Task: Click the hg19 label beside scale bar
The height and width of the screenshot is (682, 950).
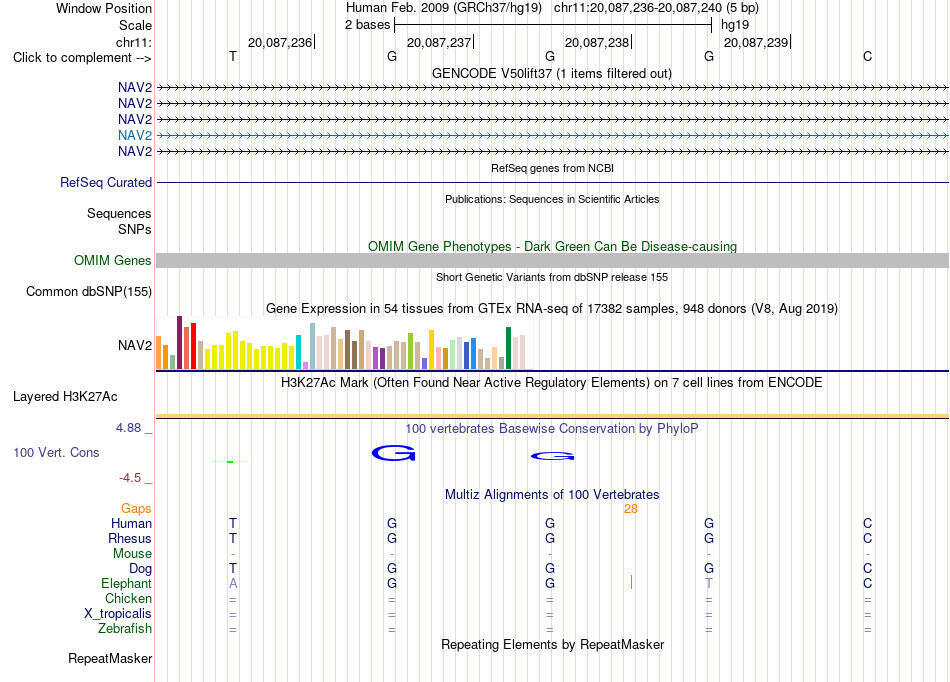Action: (735, 25)
